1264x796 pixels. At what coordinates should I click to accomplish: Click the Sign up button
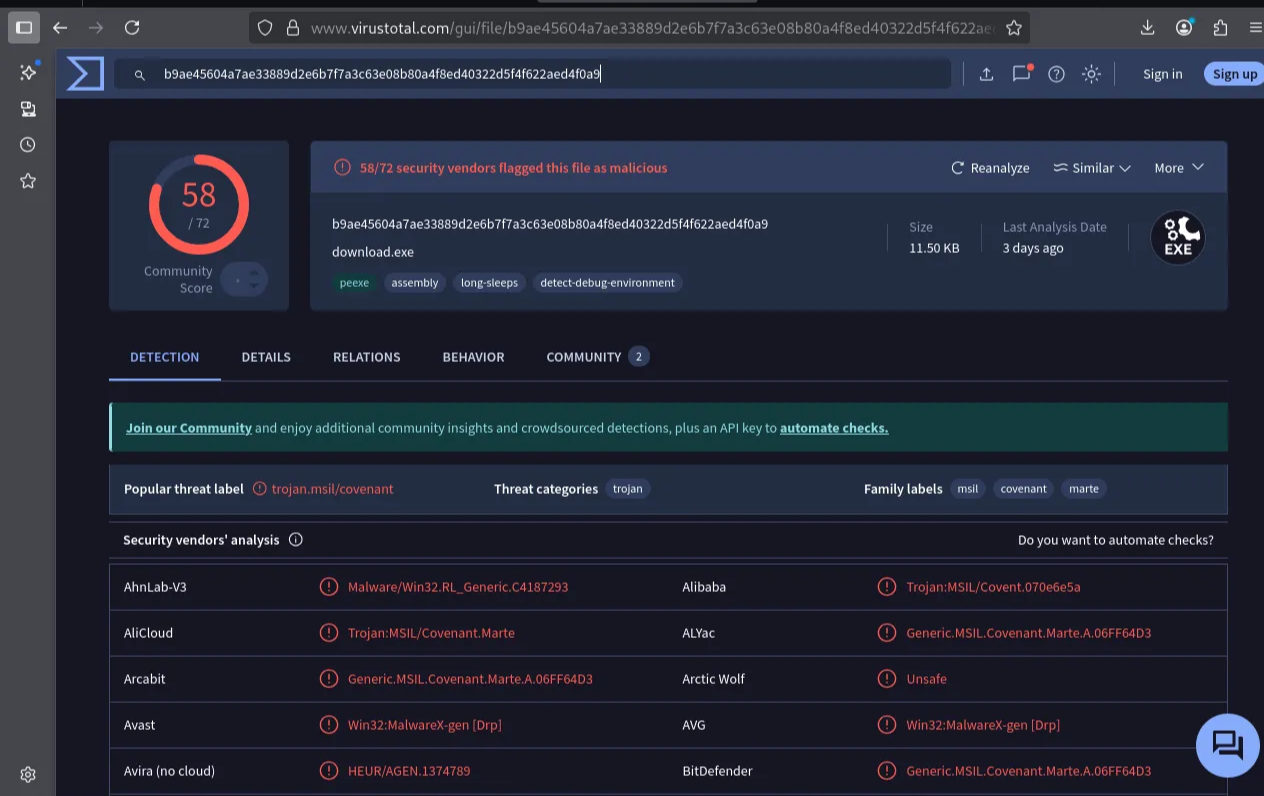[x=1235, y=74]
